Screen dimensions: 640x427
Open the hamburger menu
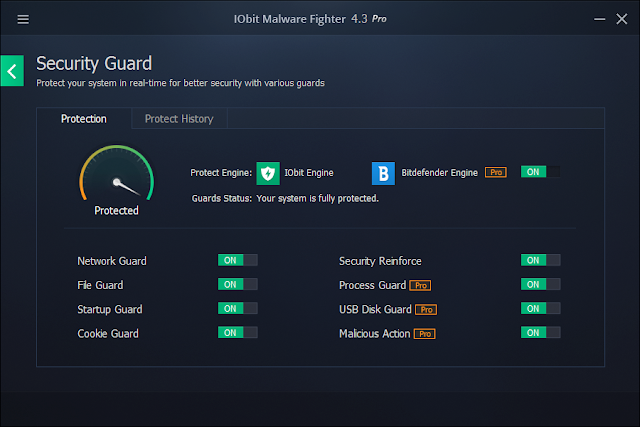point(23,19)
